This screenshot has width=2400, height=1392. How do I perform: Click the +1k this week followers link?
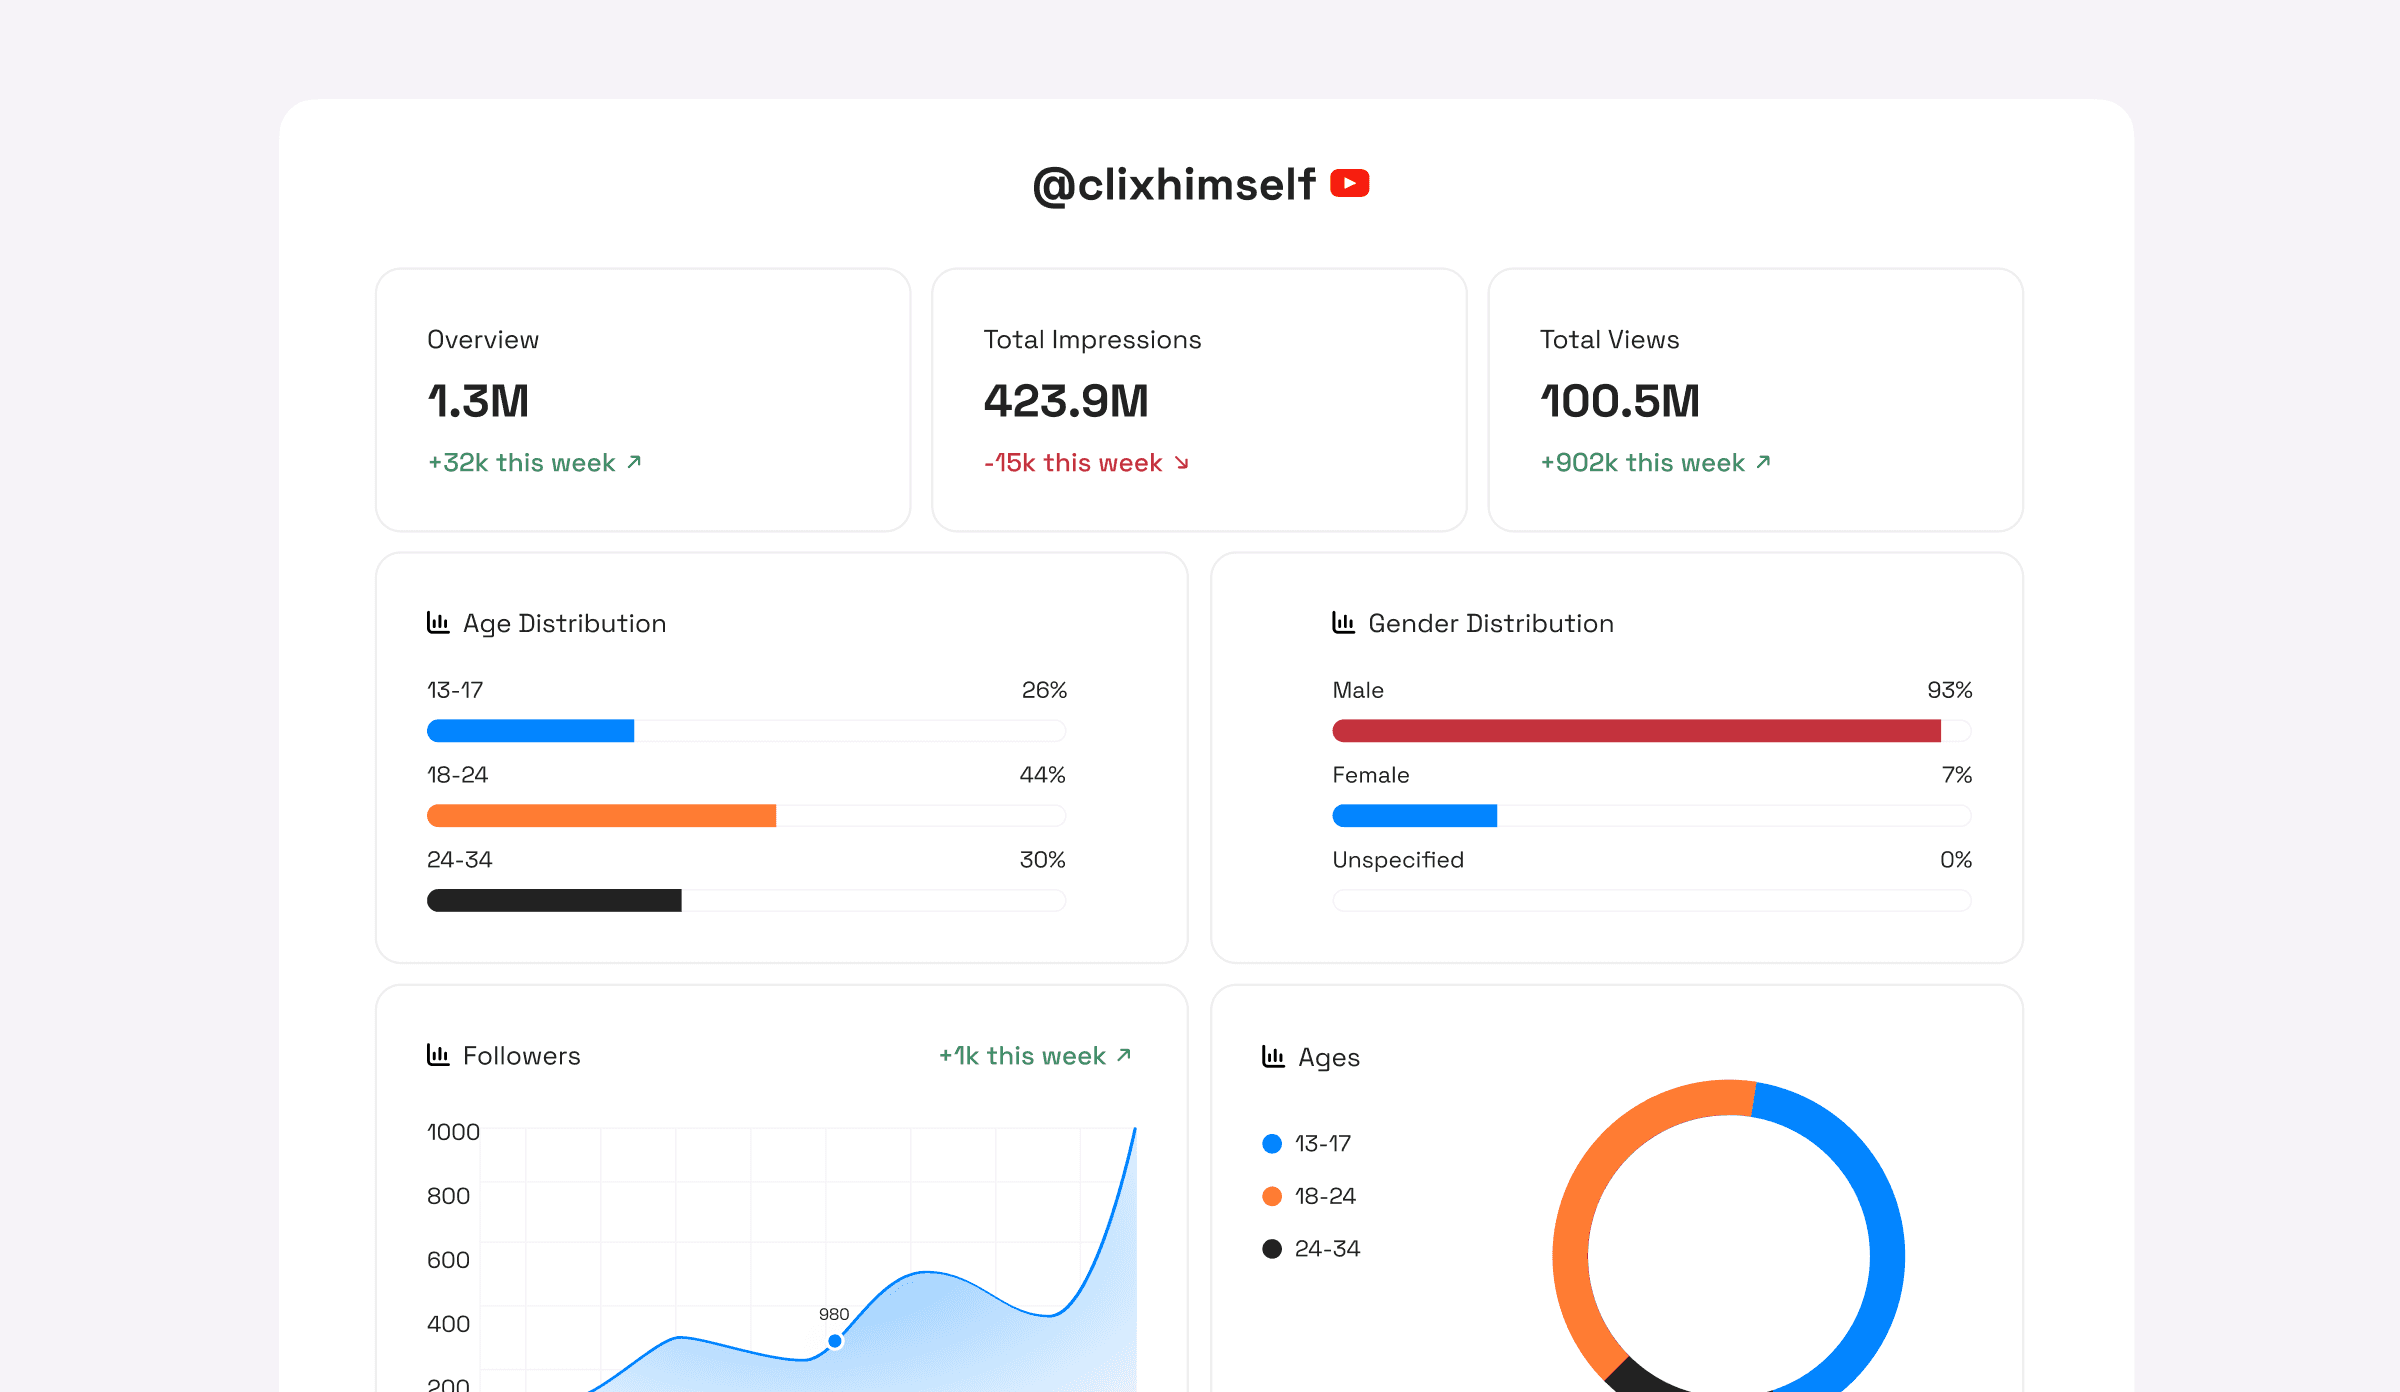tap(1034, 1056)
